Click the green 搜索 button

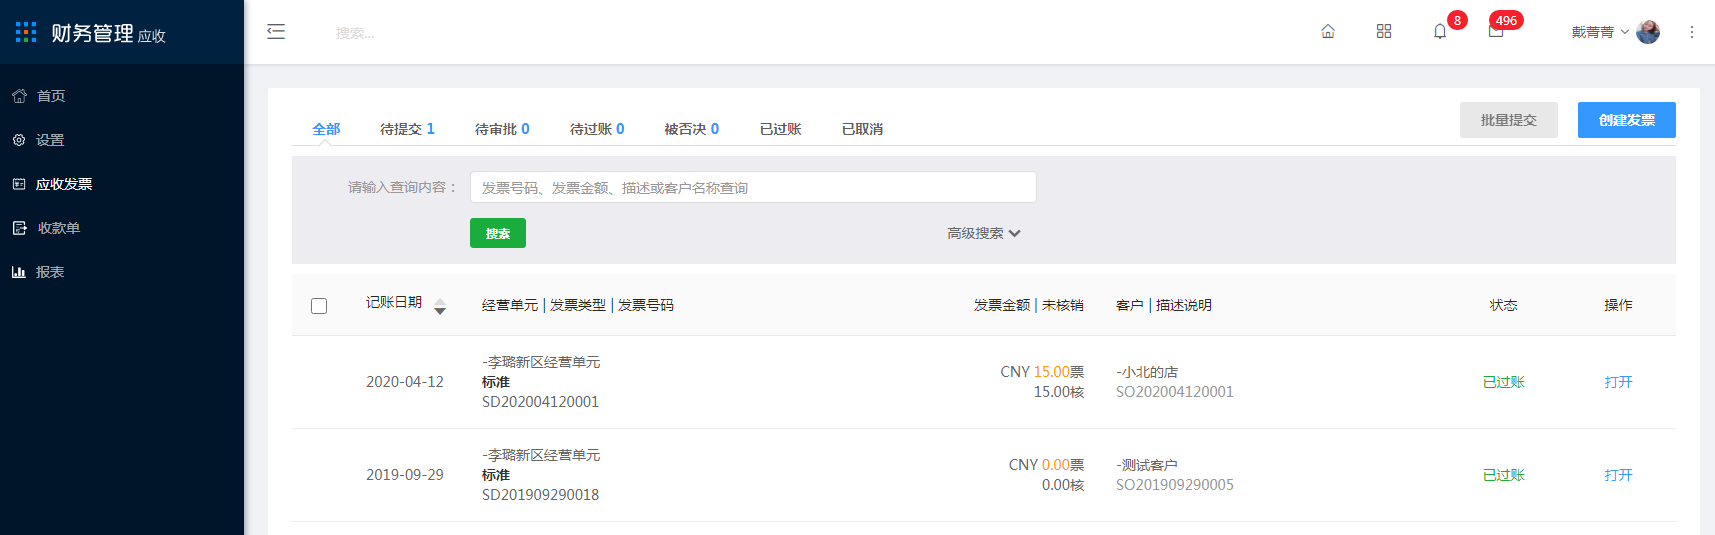pyautogui.click(x=498, y=233)
